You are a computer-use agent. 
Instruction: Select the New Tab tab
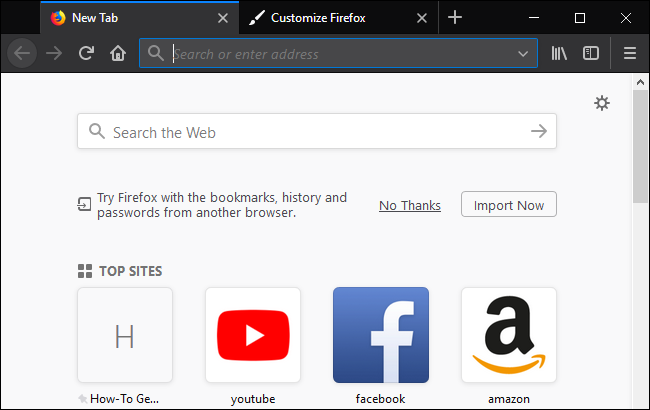pyautogui.click(x=130, y=18)
